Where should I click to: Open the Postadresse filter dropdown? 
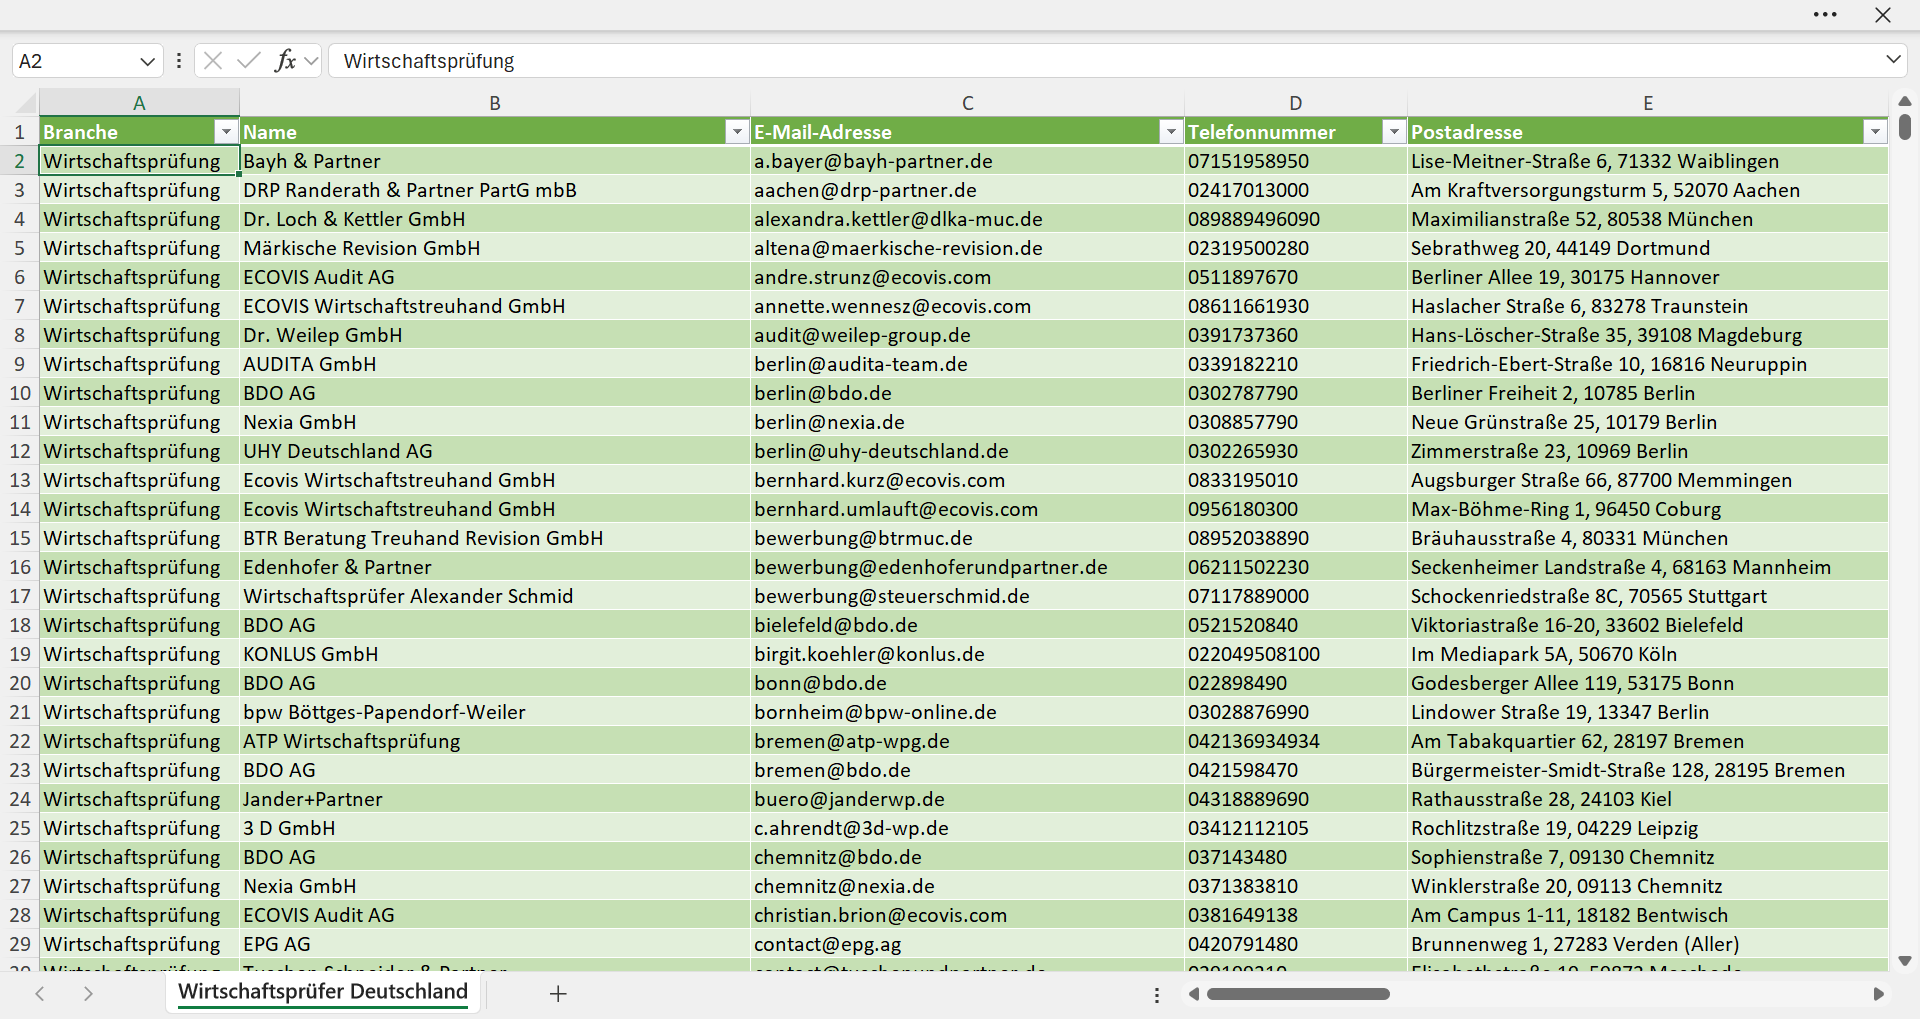[1875, 132]
